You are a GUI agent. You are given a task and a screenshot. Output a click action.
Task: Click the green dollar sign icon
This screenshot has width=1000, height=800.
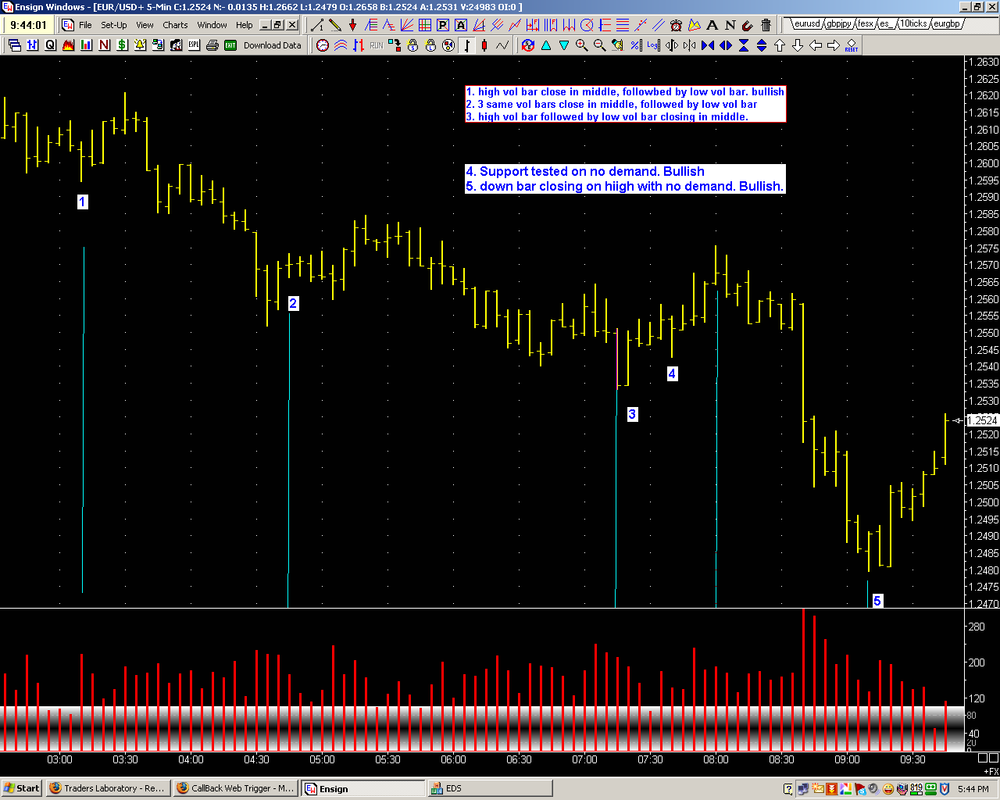tap(122, 45)
